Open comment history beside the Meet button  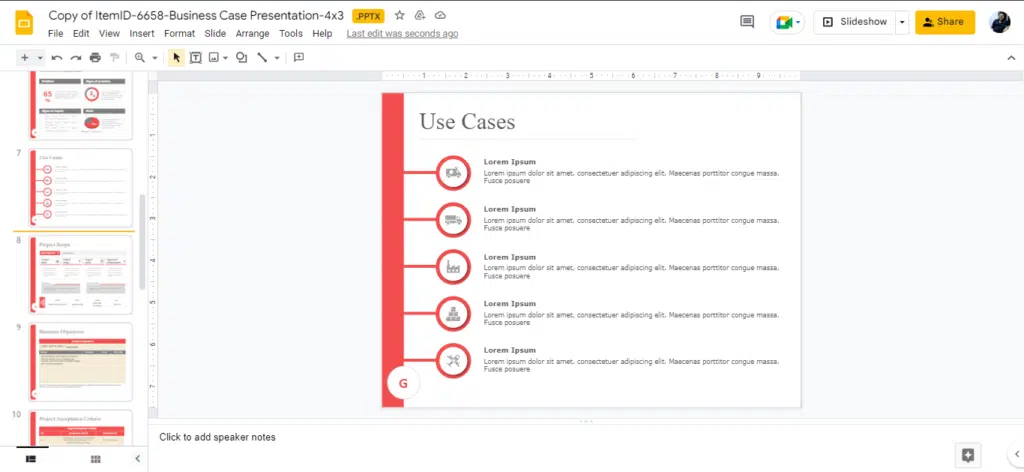[746, 22]
